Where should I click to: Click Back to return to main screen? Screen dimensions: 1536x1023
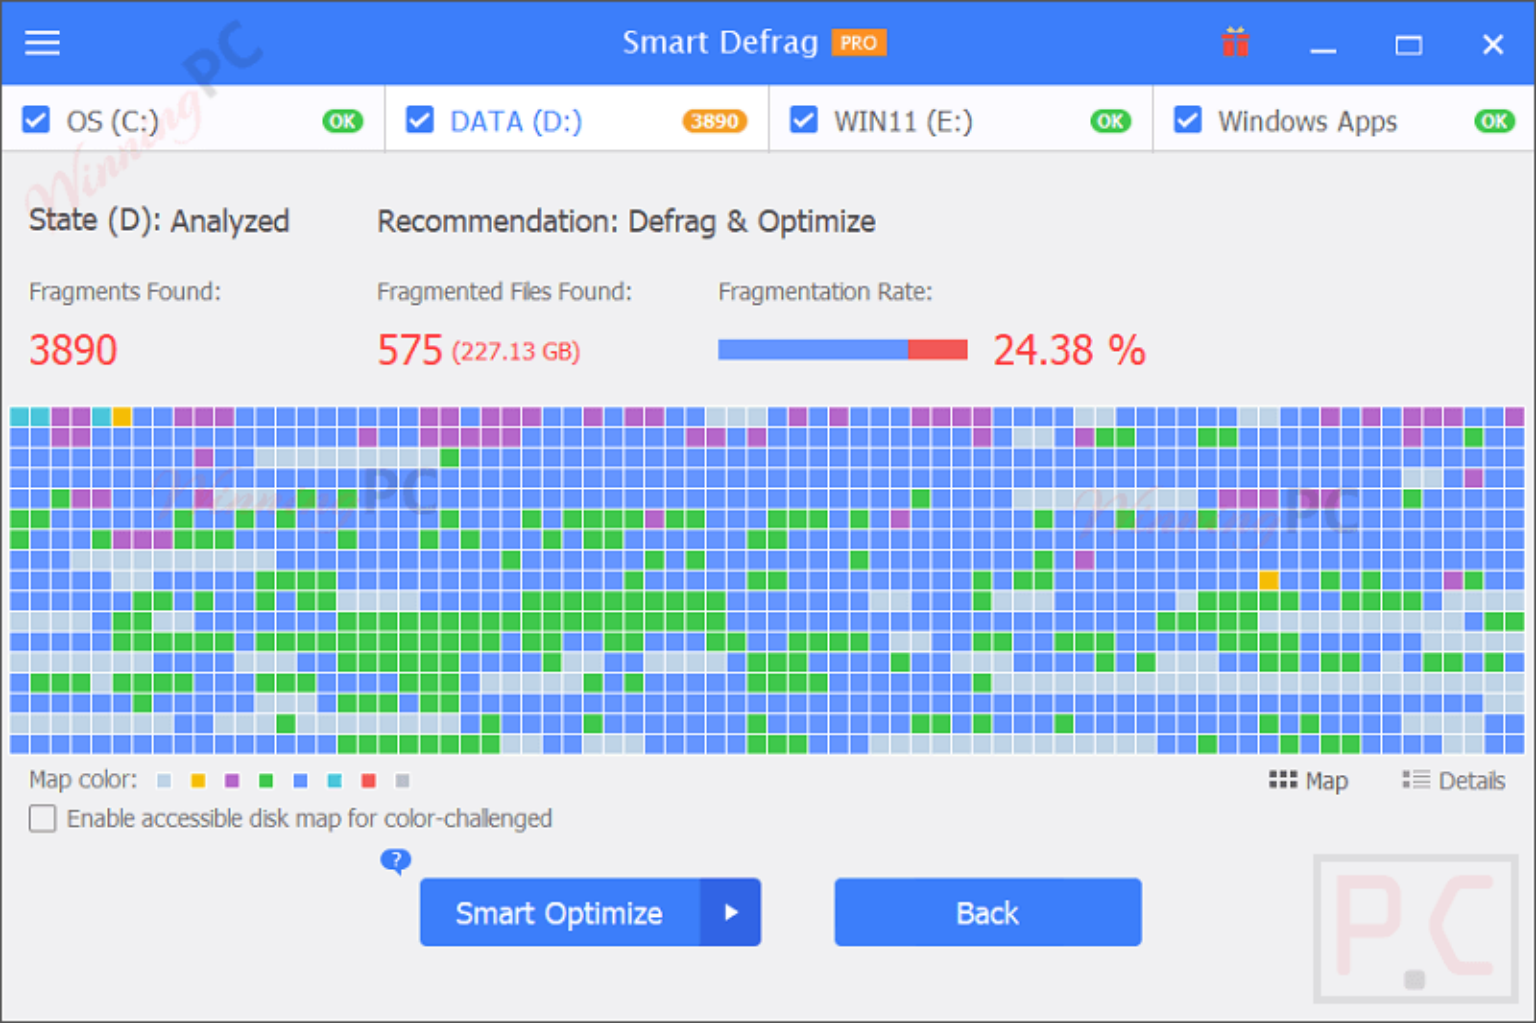tap(987, 912)
